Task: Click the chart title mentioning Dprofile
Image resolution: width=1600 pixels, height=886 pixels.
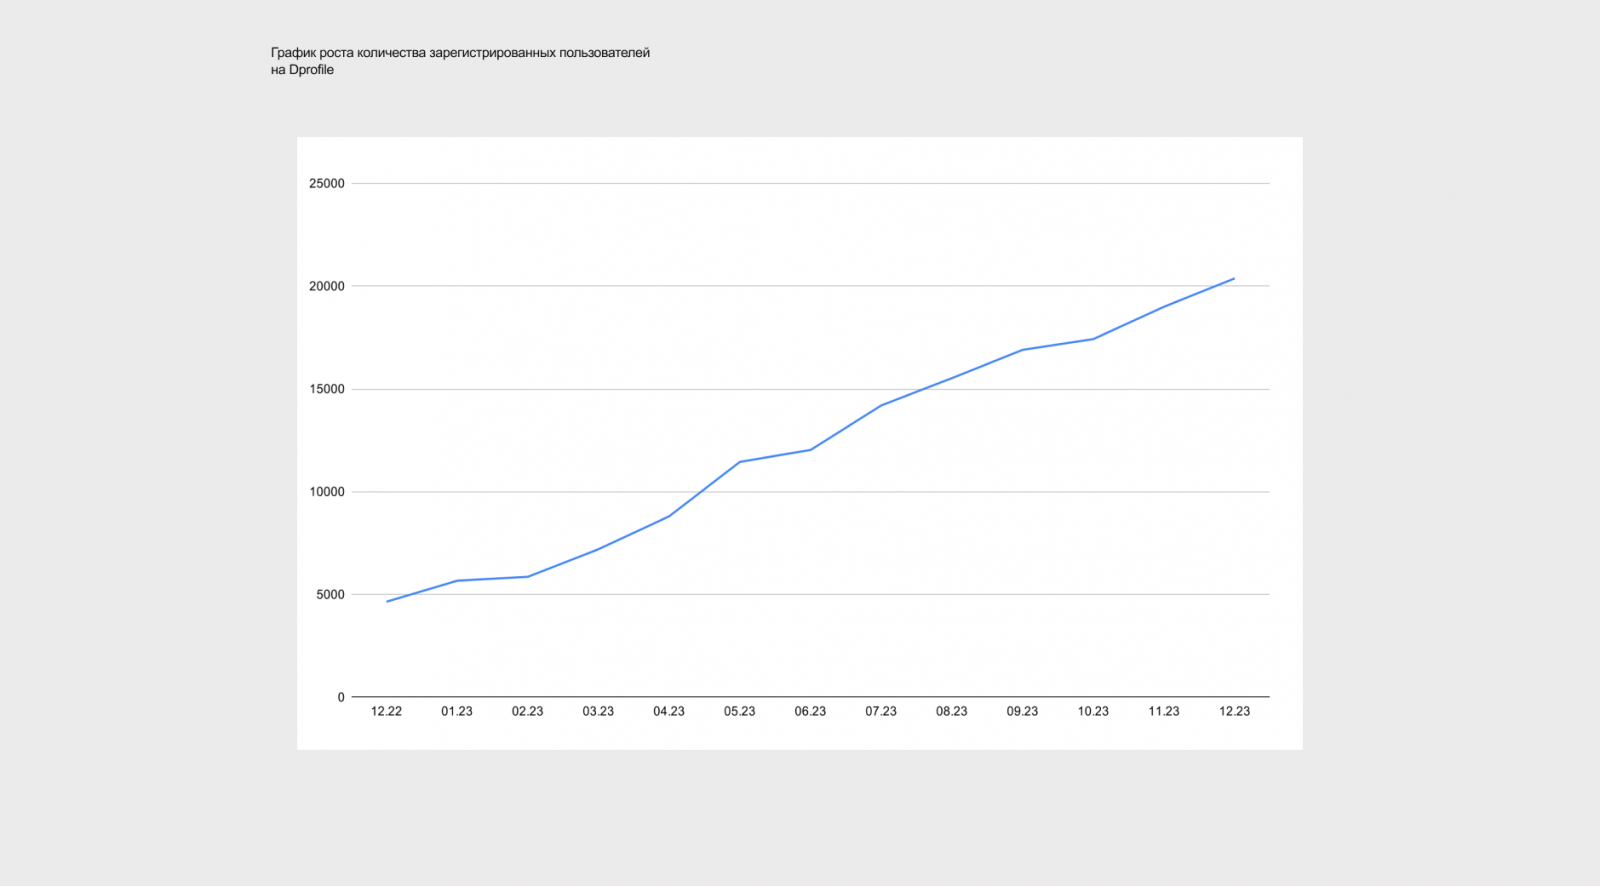Action: pyautogui.click(x=460, y=61)
